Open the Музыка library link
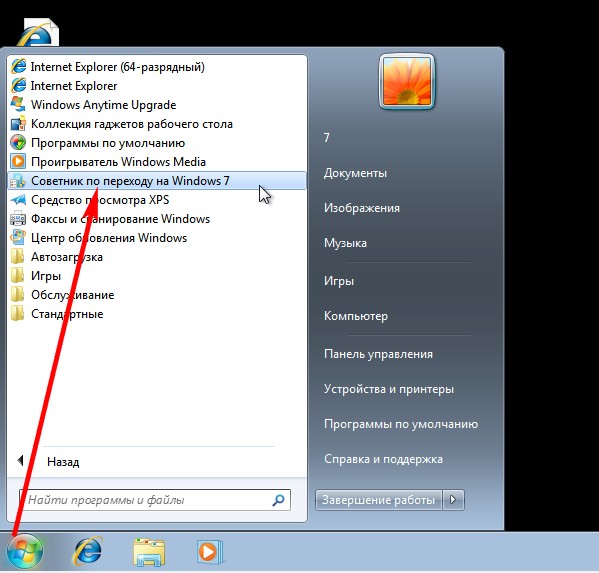This screenshot has width=599, height=573. click(x=345, y=243)
